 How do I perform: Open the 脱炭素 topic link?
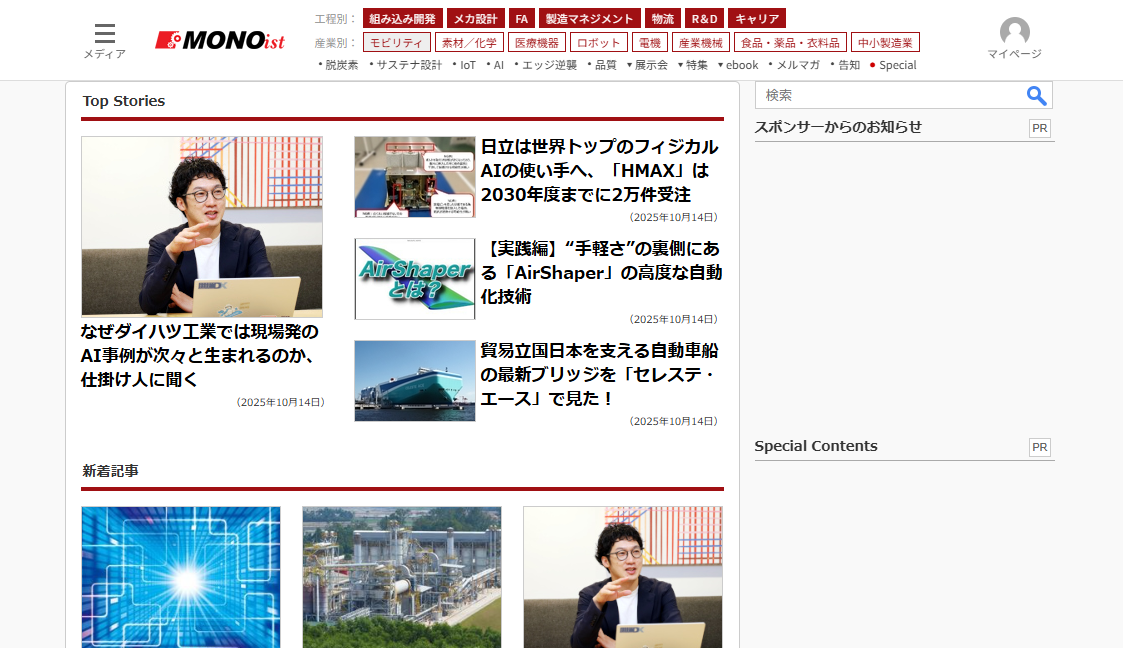coord(341,65)
